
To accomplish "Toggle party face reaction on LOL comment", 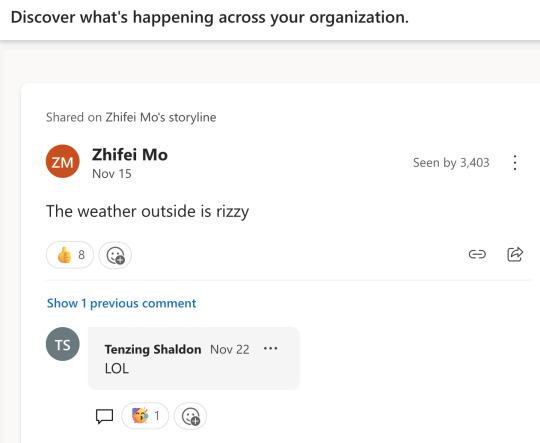I will (x=145, y=416).
